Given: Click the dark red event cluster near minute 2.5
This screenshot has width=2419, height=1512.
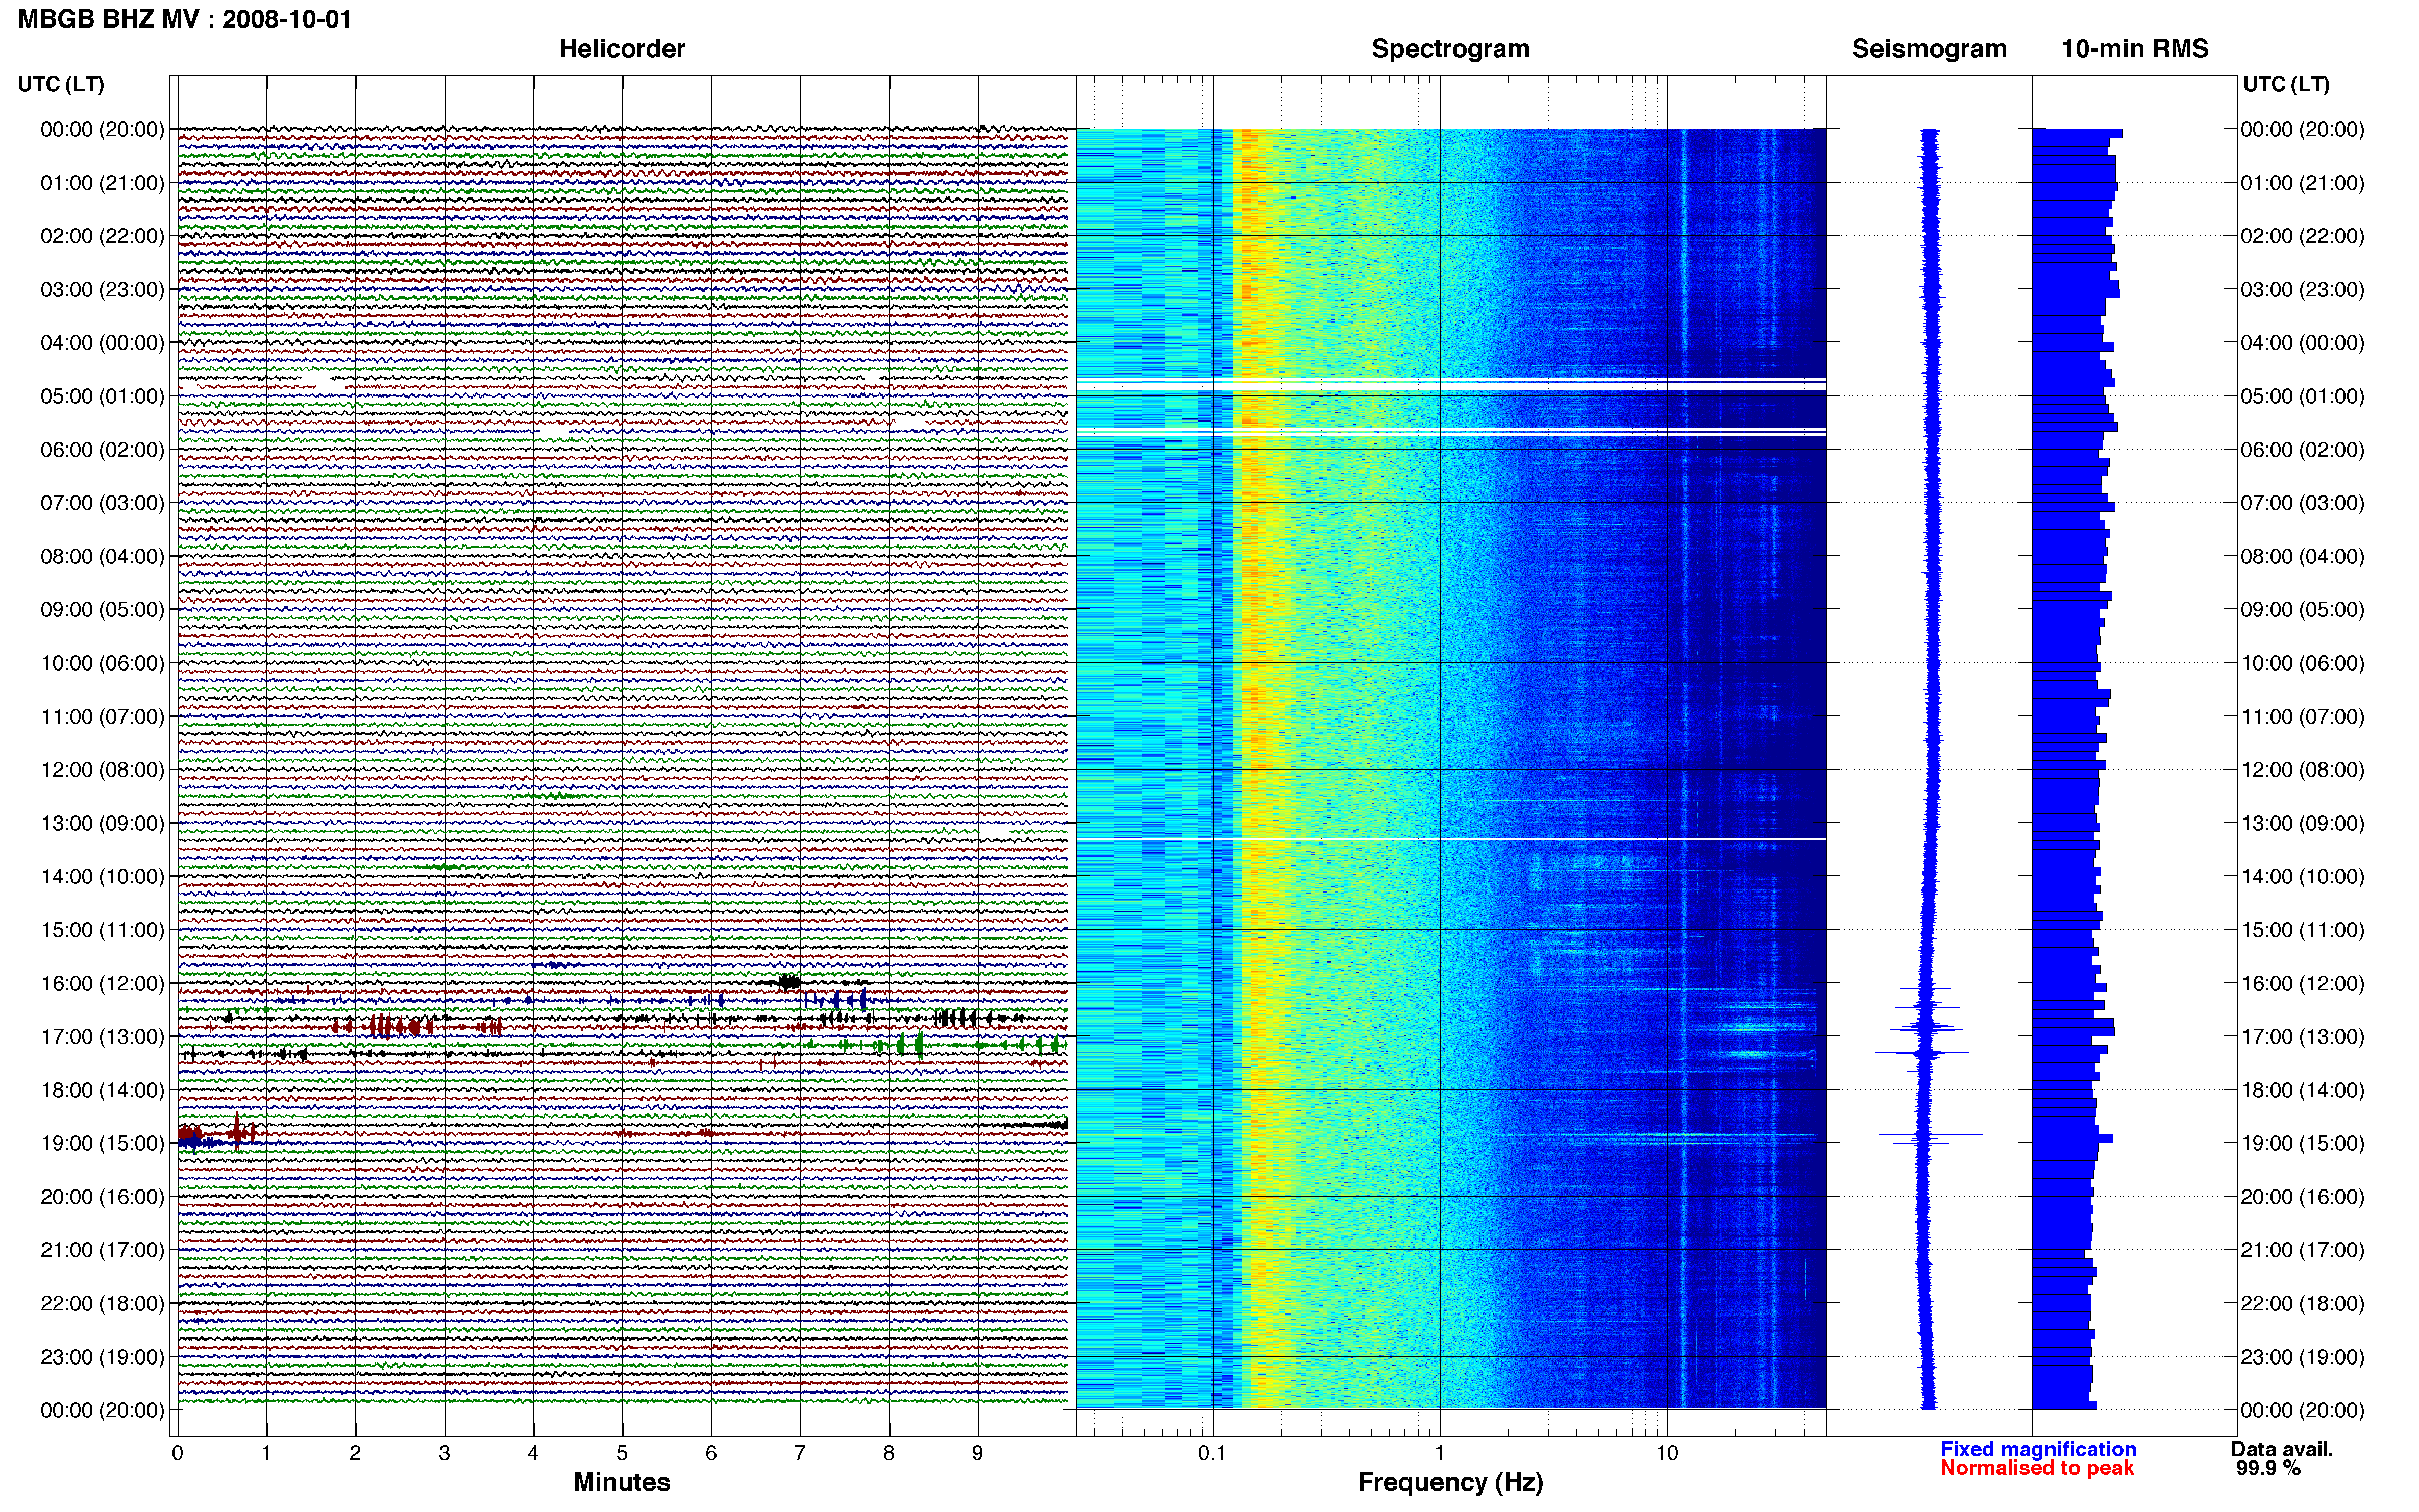Looking at the screenshot, I should coord(400,1026).
